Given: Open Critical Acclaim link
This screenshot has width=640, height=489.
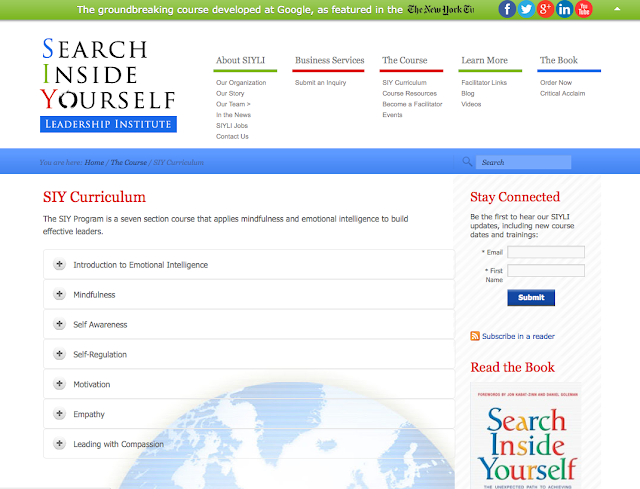Looking at the screenshot, I should pos(562,93).
